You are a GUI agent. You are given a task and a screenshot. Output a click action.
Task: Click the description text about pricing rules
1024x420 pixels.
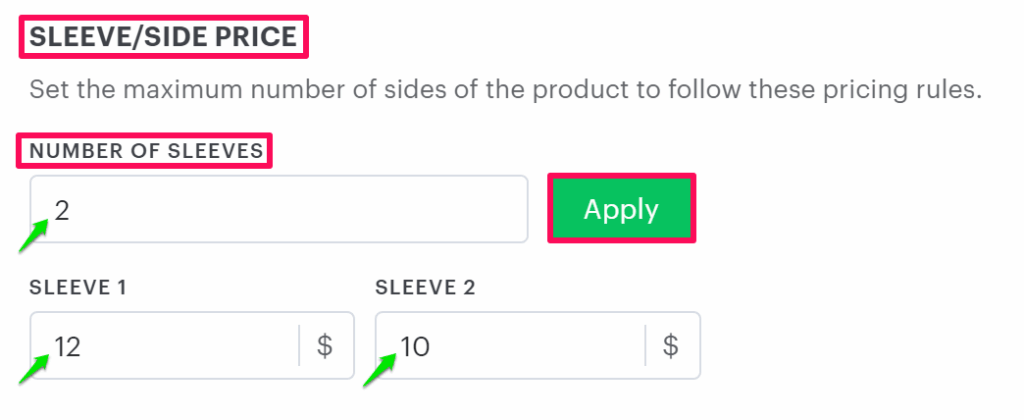[x=505, y=91]
